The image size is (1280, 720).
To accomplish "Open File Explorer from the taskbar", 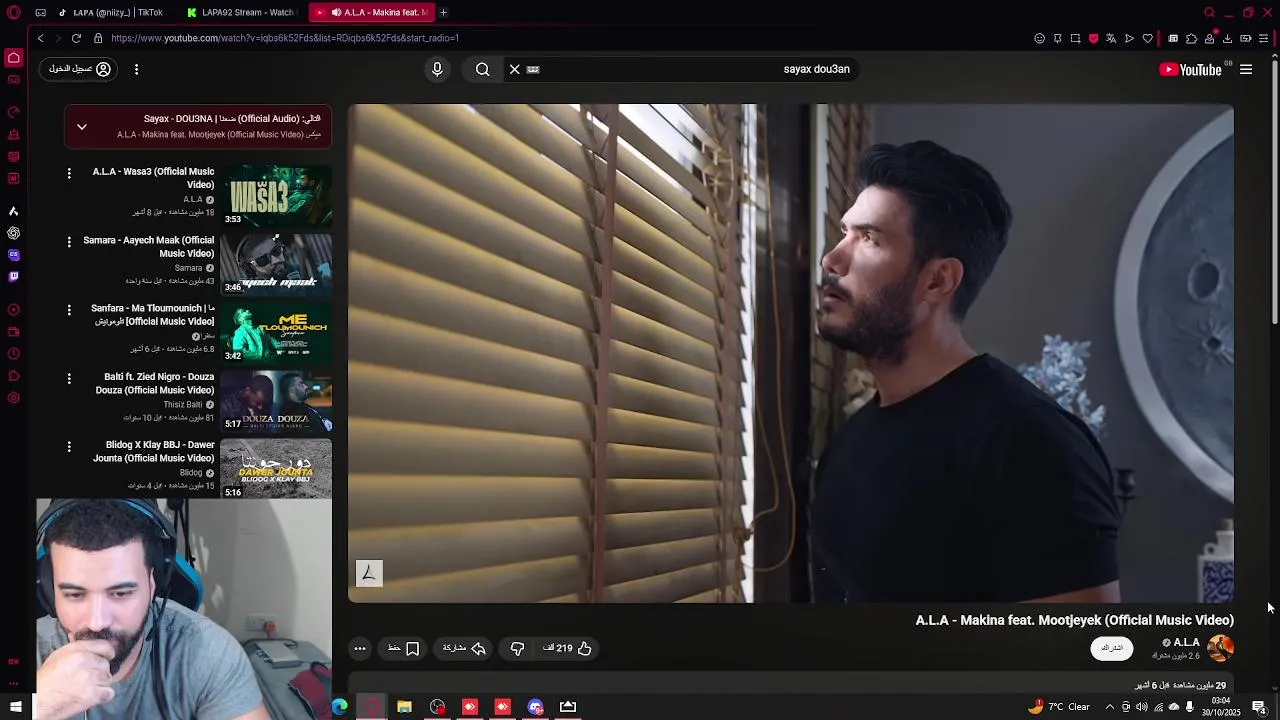I will tap(404, 707).
